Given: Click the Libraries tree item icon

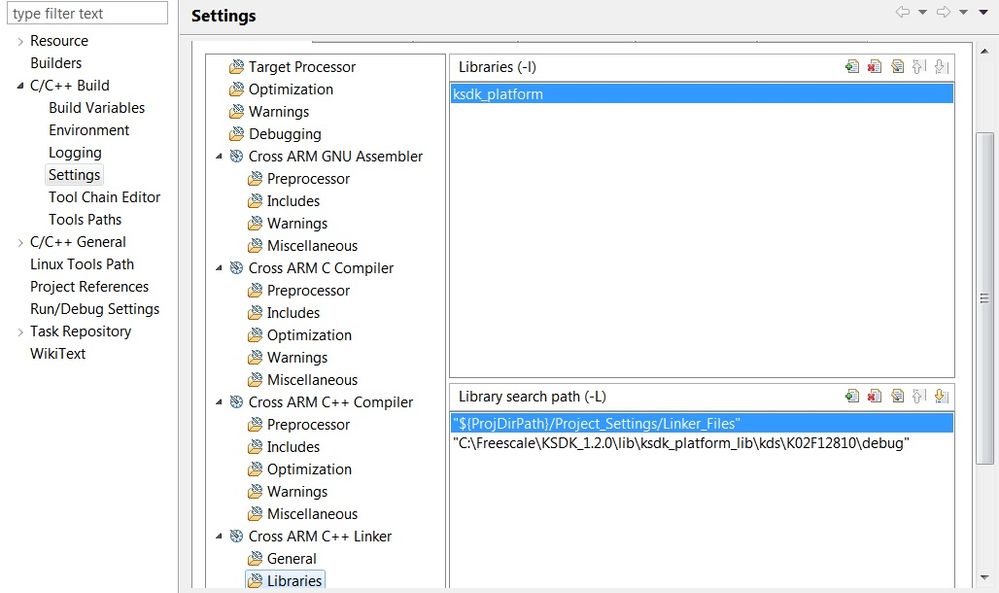Looking at the screenshot, I should tap(255, 580).
